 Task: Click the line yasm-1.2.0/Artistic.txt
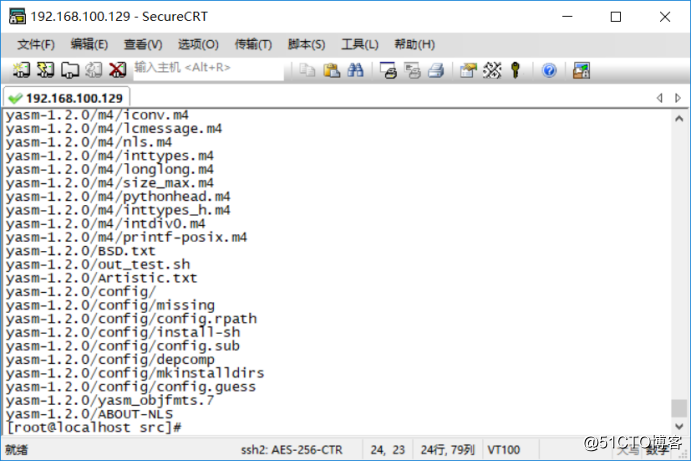[x=102, y=278]
